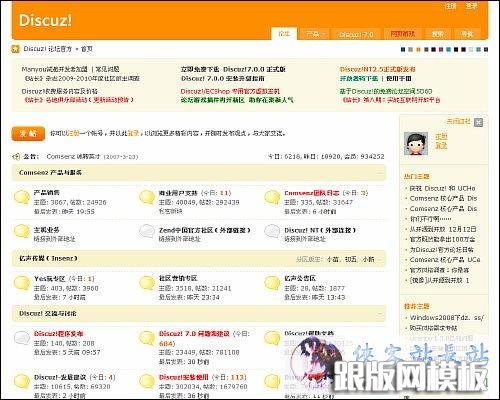Open sidebar topic containing 12月12日
Viewport: 500px width, 400px height.
(x=443, y=229)
